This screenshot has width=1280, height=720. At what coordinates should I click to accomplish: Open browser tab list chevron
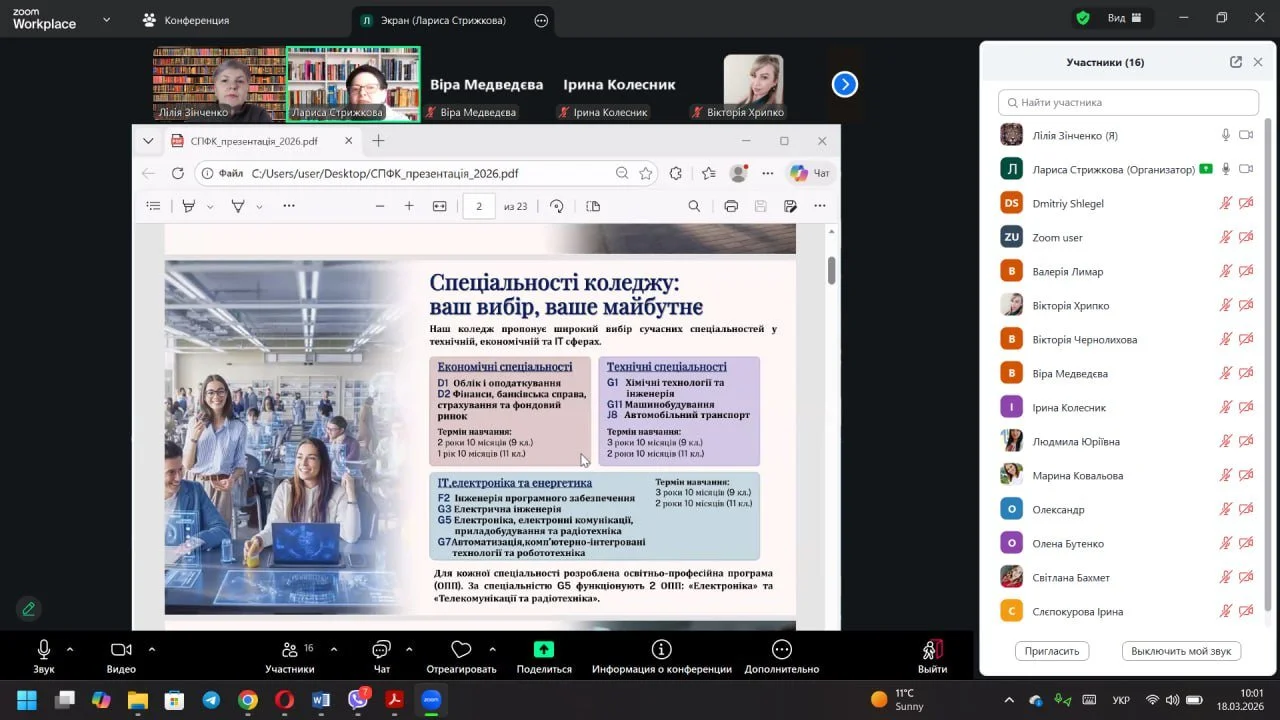[x=148, y=141]
